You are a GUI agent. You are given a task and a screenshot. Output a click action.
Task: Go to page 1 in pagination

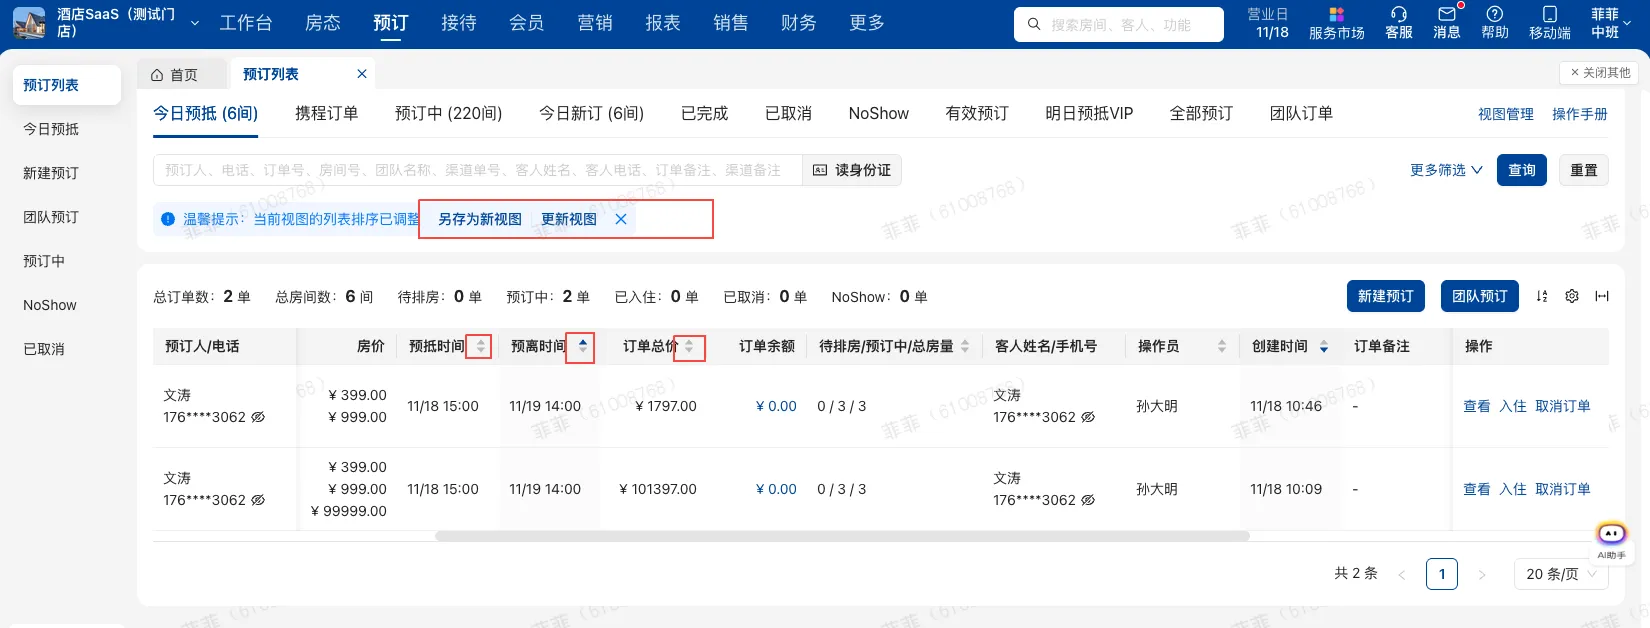[x=1442, y=574]
